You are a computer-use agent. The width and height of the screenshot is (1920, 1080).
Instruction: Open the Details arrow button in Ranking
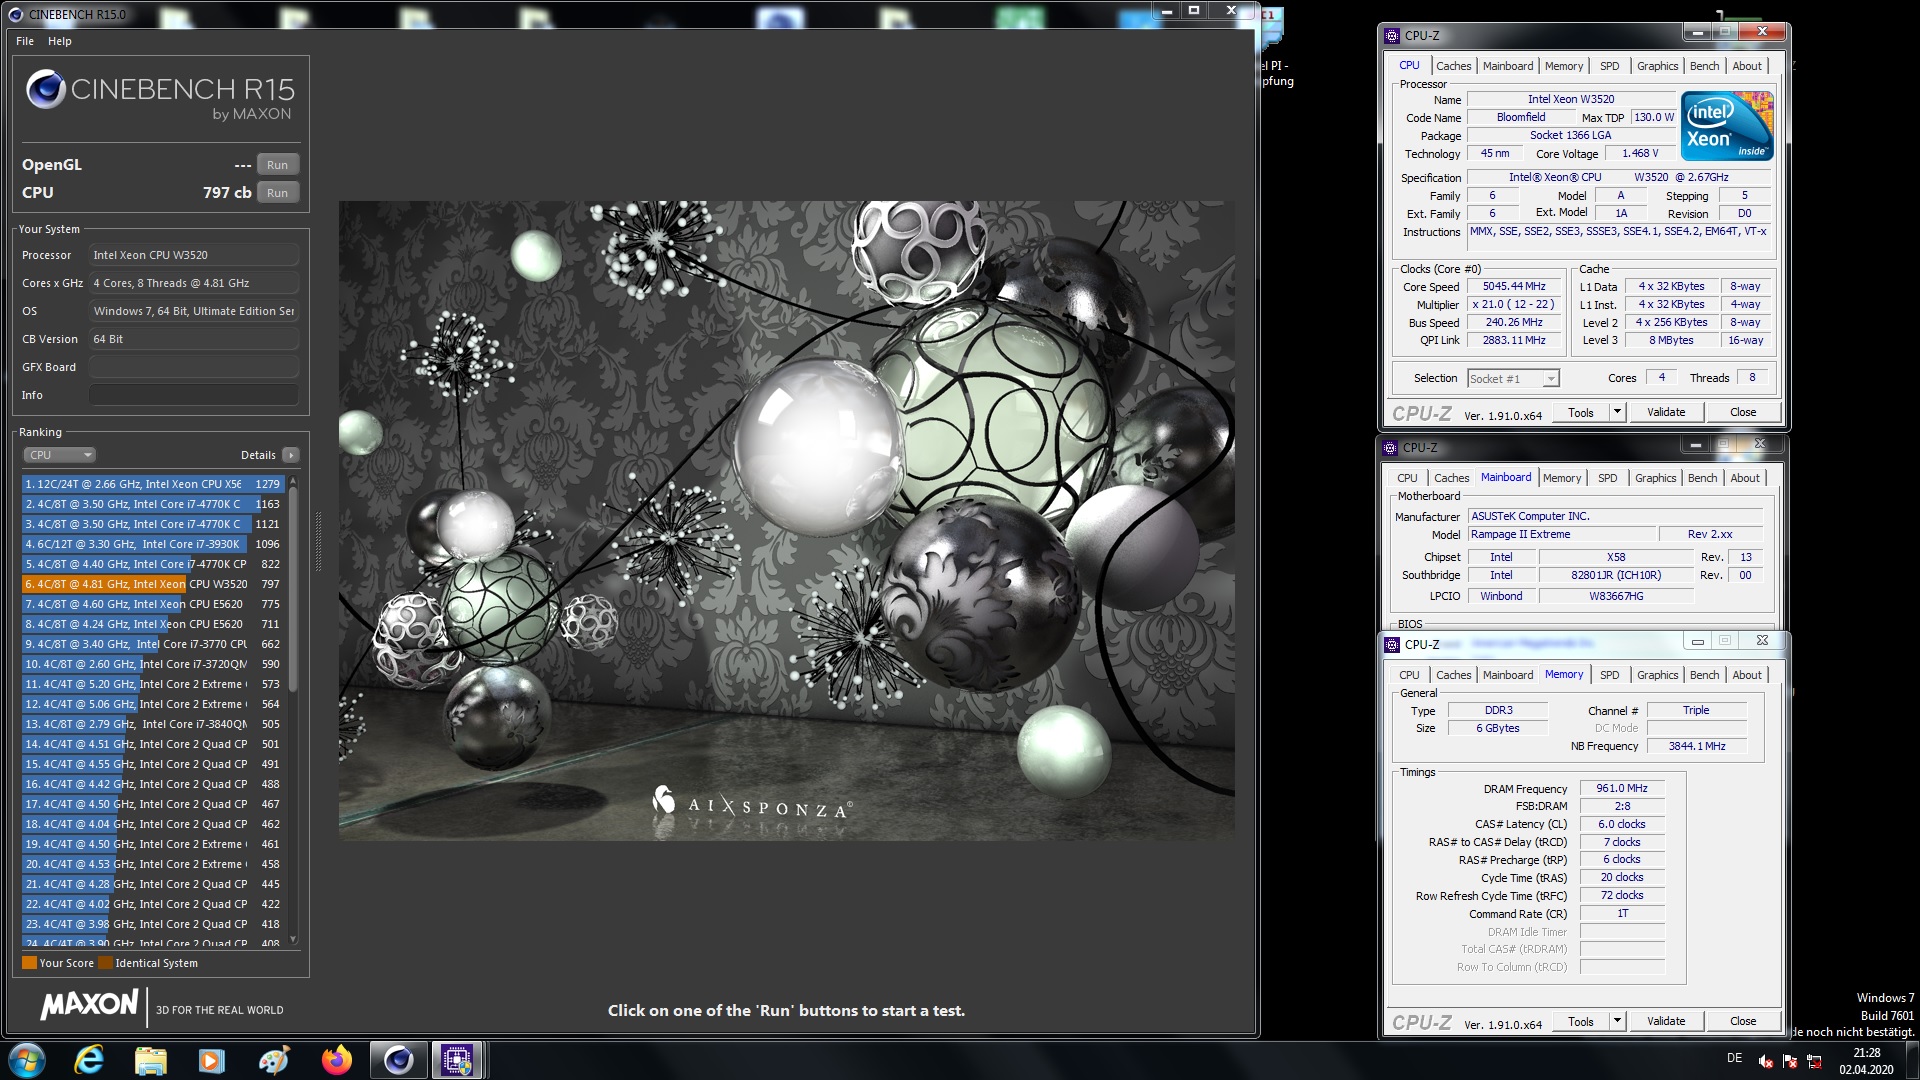click(291, 455)
